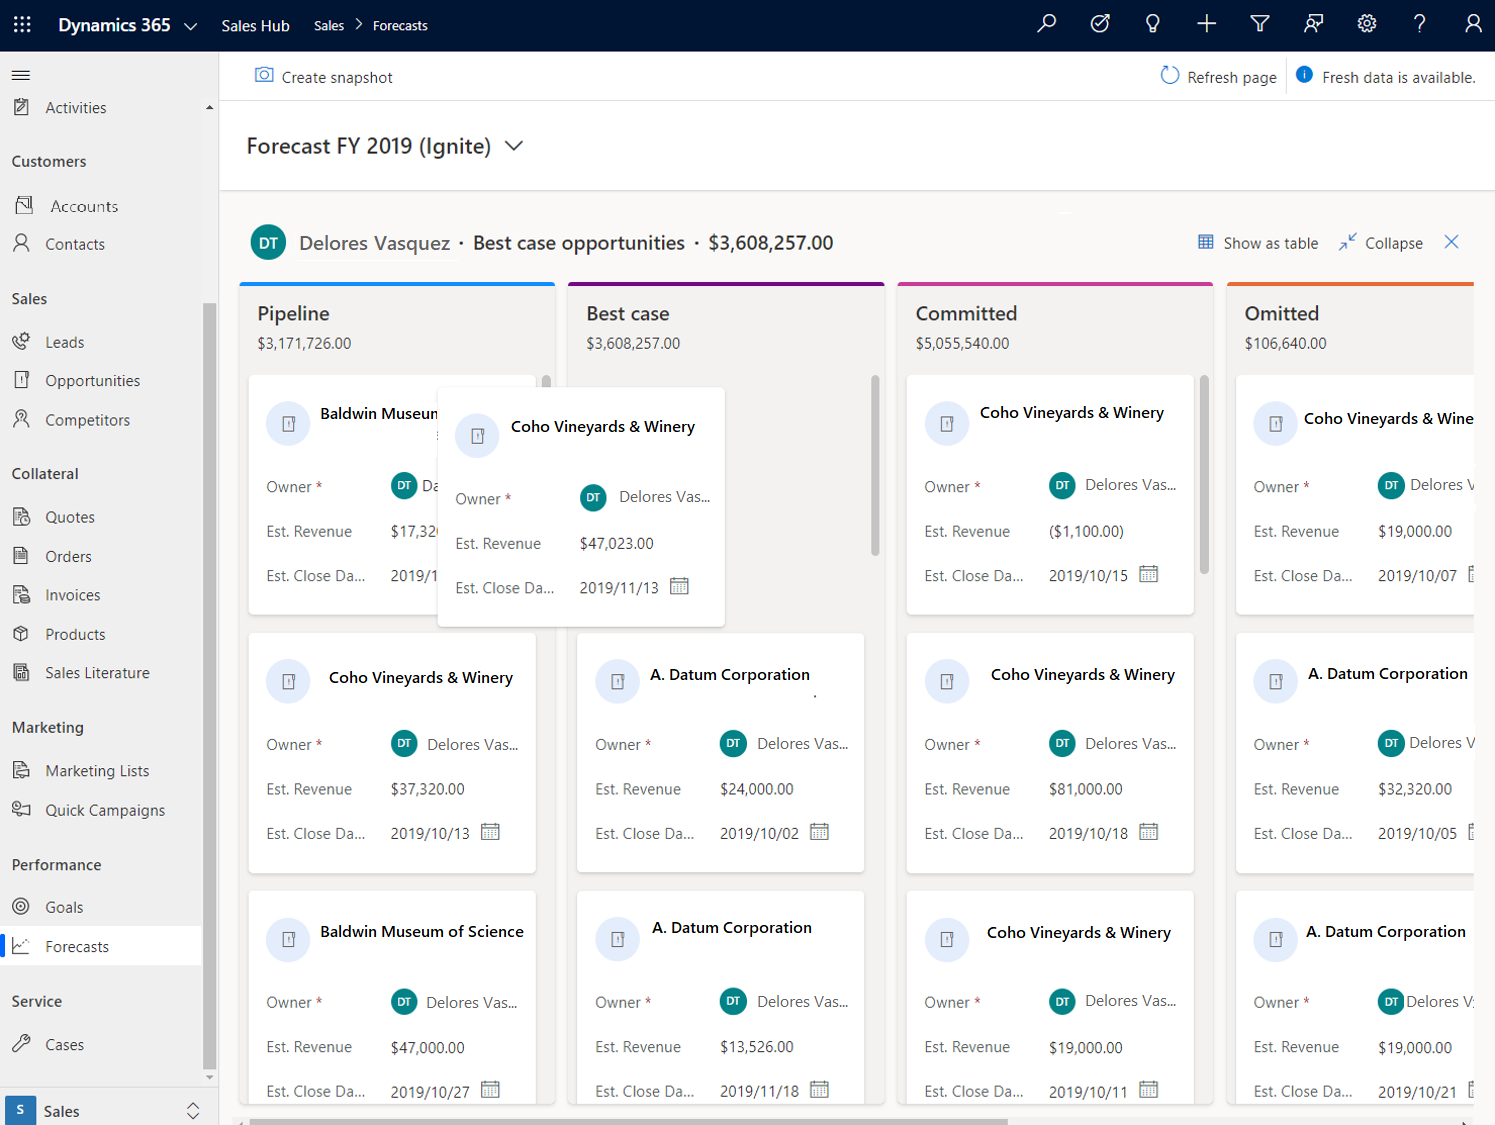Click the Create snapshot button
Image resolution: width=1495 pixels, height=1125 pixels.
pos(324,76)
